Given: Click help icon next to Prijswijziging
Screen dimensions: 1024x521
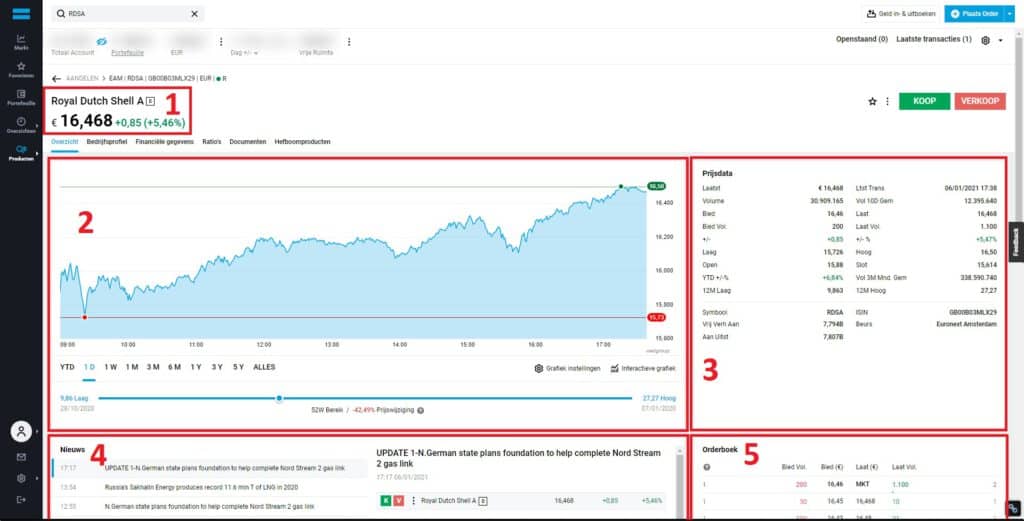Looking at the screenshot, I should (x=421, y=411).
